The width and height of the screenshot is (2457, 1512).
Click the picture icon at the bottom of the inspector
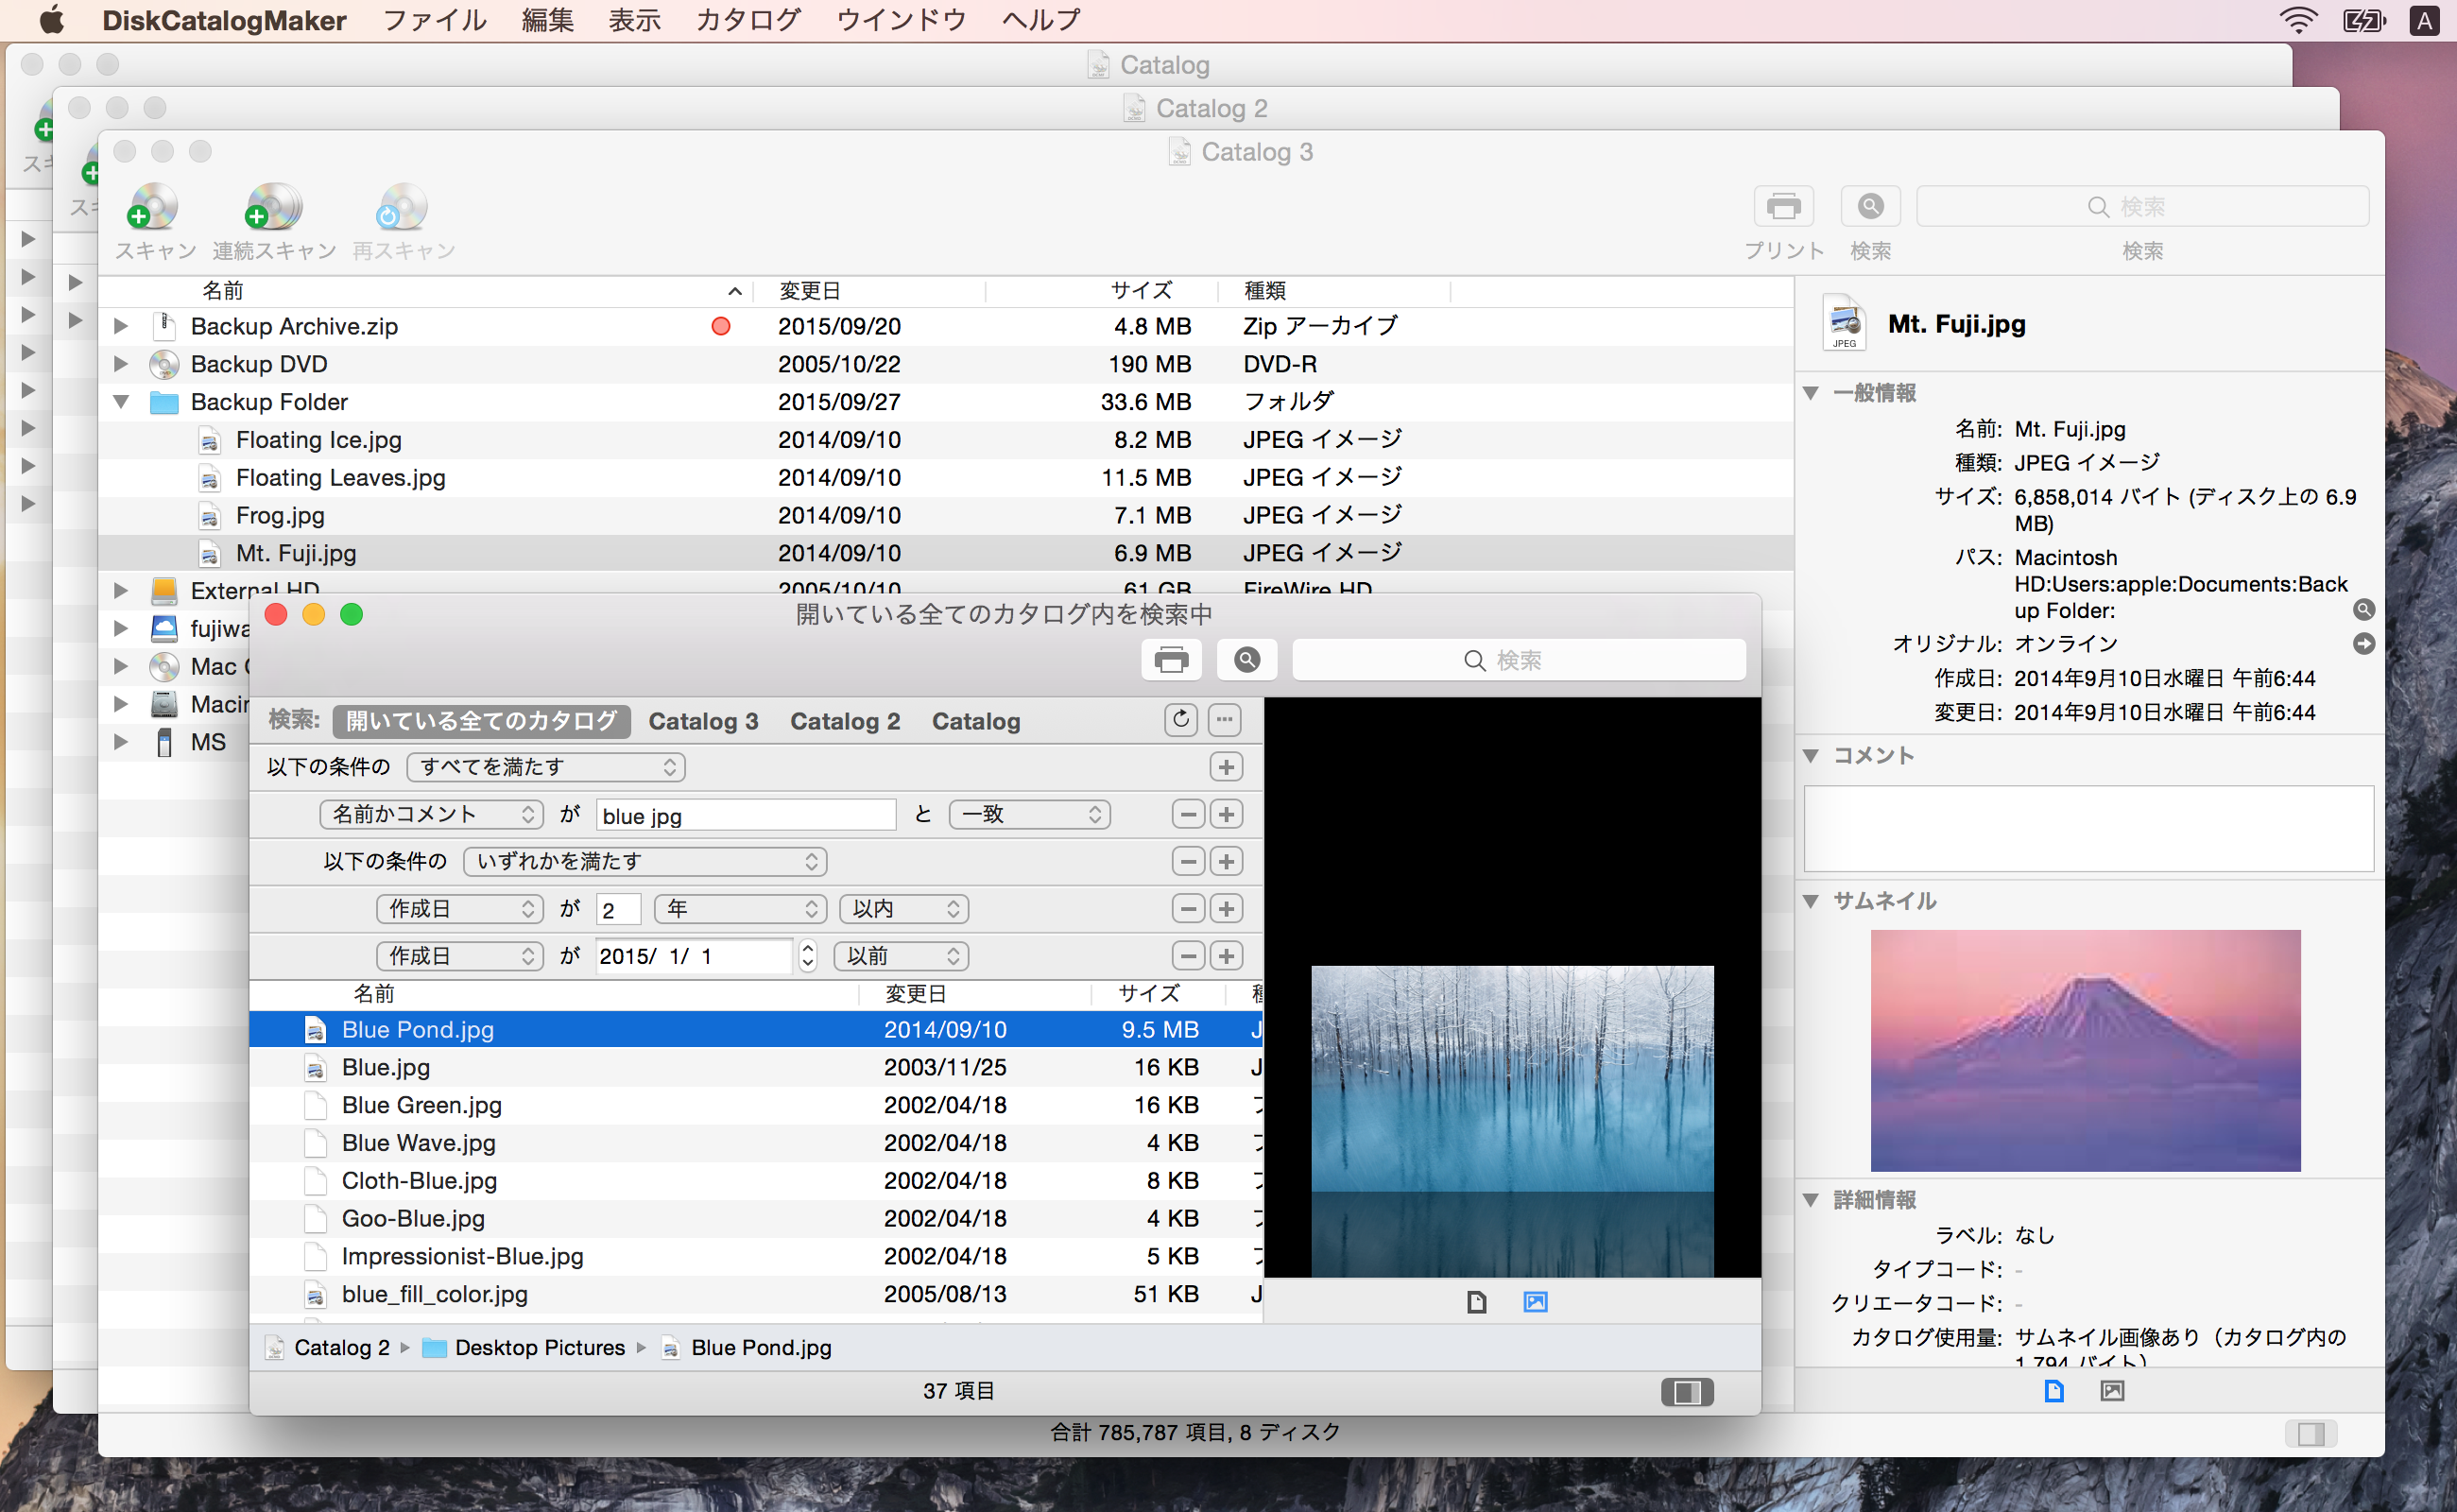pos(2112,1391)
